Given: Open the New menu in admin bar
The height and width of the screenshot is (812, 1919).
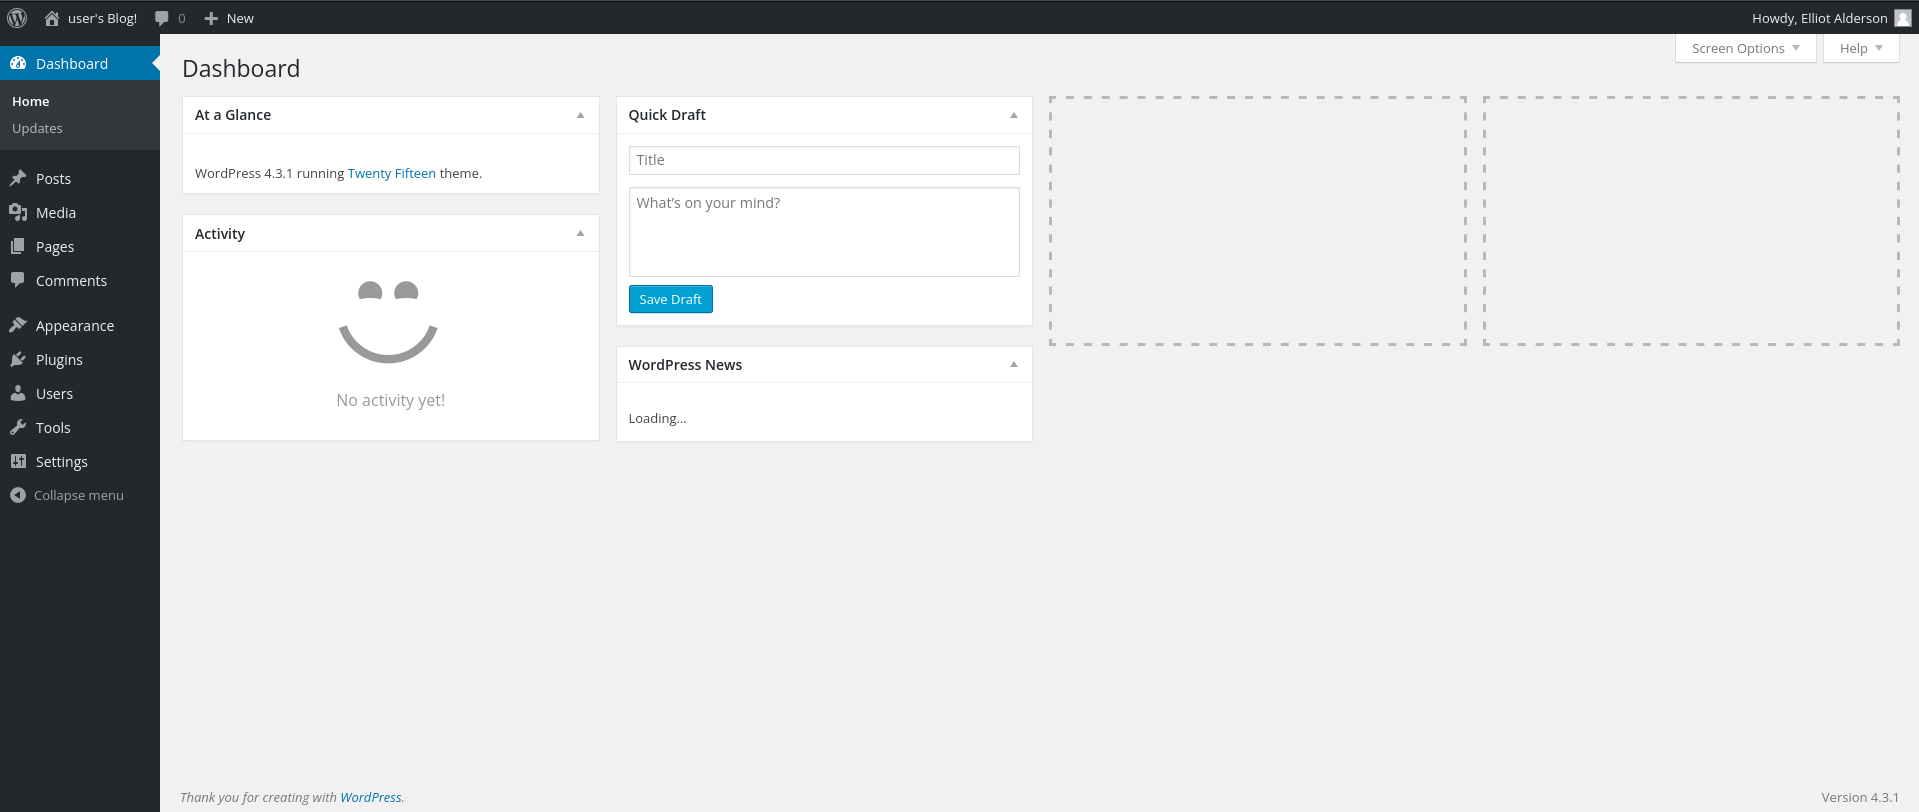Looking at the screenshot, I should coord(229,18).
